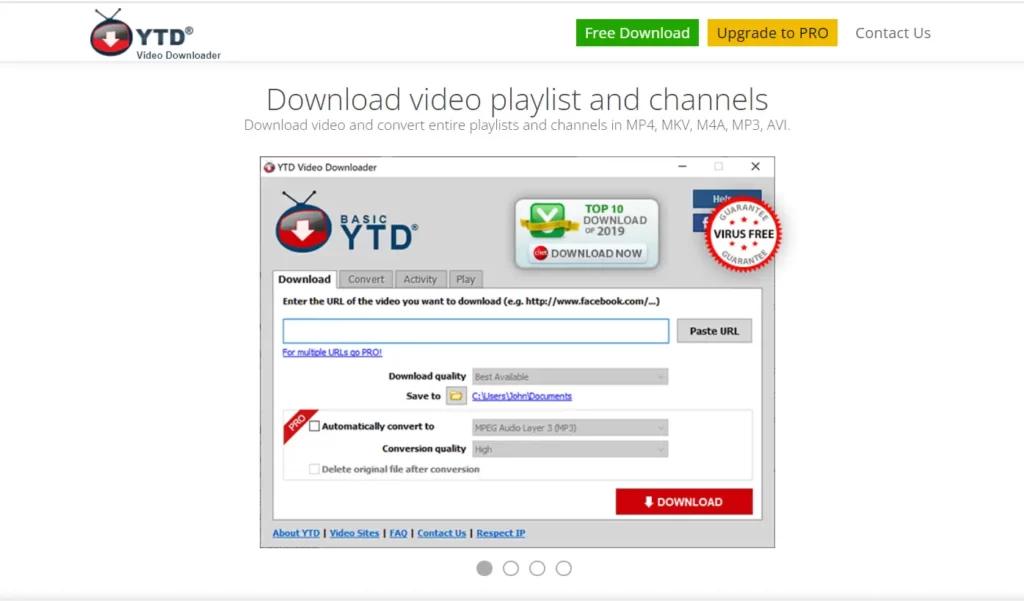This screenshot has width=1024, height=601.
Task: Select the first carousel slide dot
Action: click(485, 568)
